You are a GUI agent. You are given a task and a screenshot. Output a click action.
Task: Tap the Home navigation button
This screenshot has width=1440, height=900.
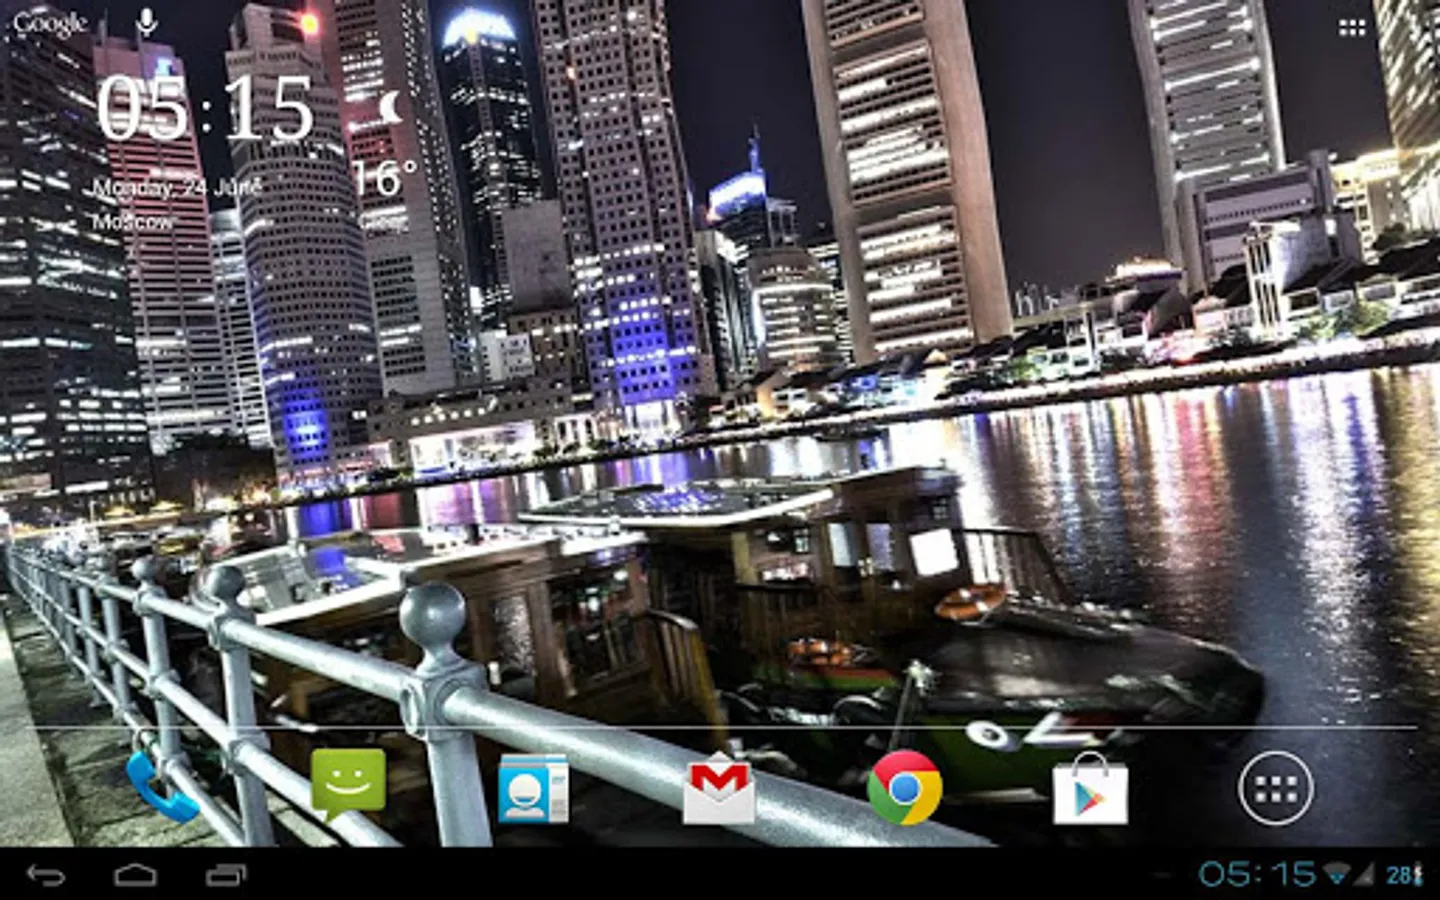(x=135, y=875)
